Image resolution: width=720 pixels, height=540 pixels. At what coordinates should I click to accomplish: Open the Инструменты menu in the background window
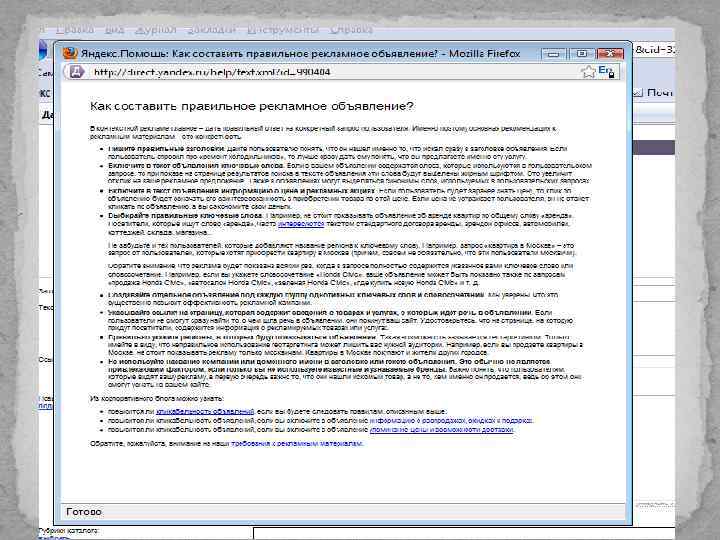[283, 30]
